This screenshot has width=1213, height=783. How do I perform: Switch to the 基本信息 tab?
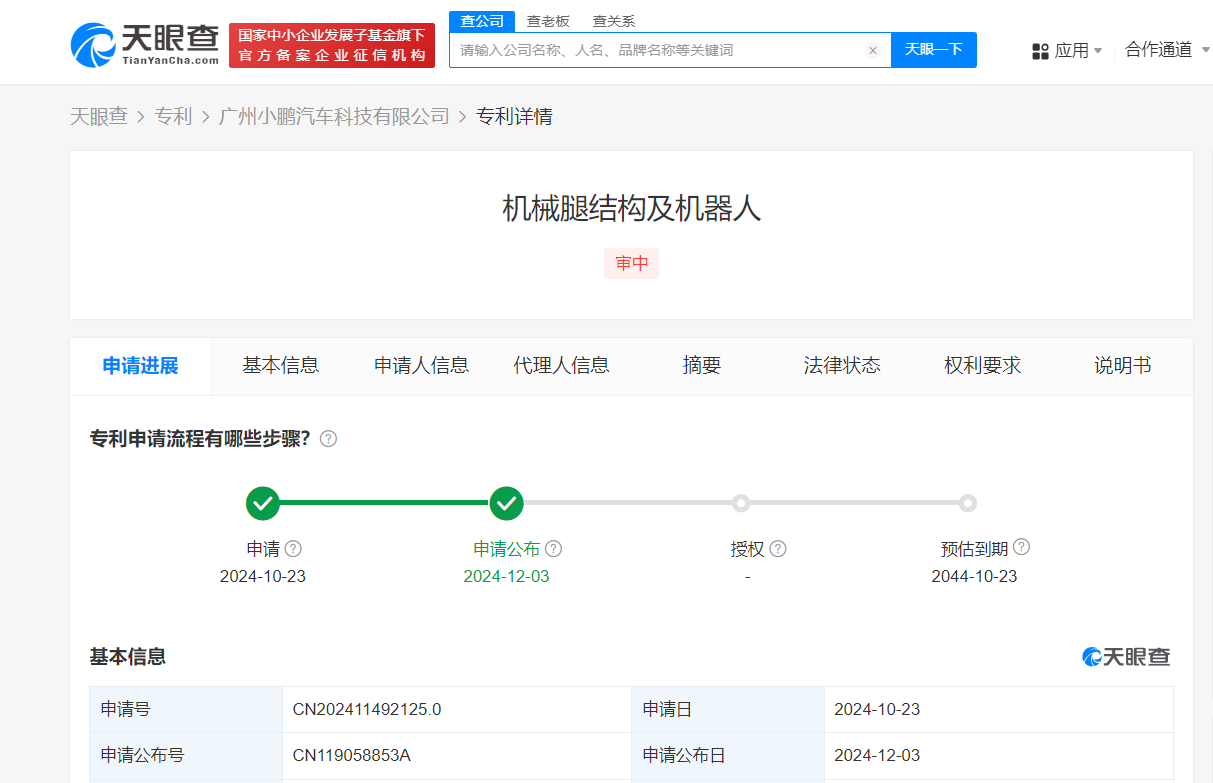(x=281, y=366)
